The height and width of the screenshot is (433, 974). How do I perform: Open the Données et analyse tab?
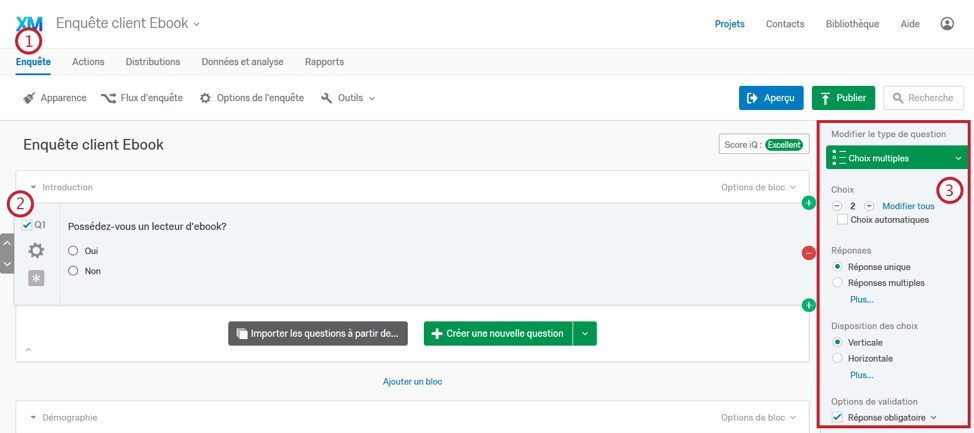point(242,62)
